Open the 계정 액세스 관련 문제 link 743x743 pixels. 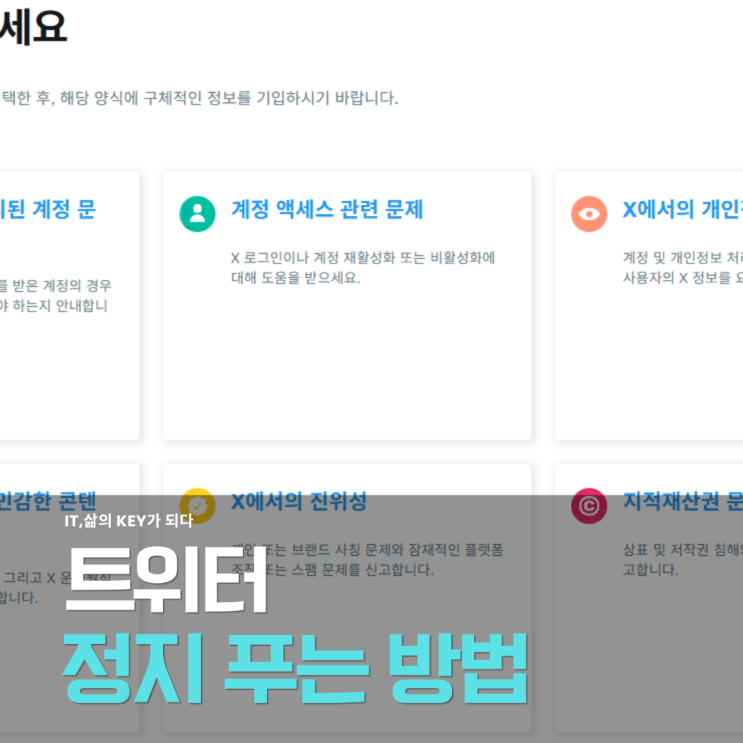click(327, 209)
